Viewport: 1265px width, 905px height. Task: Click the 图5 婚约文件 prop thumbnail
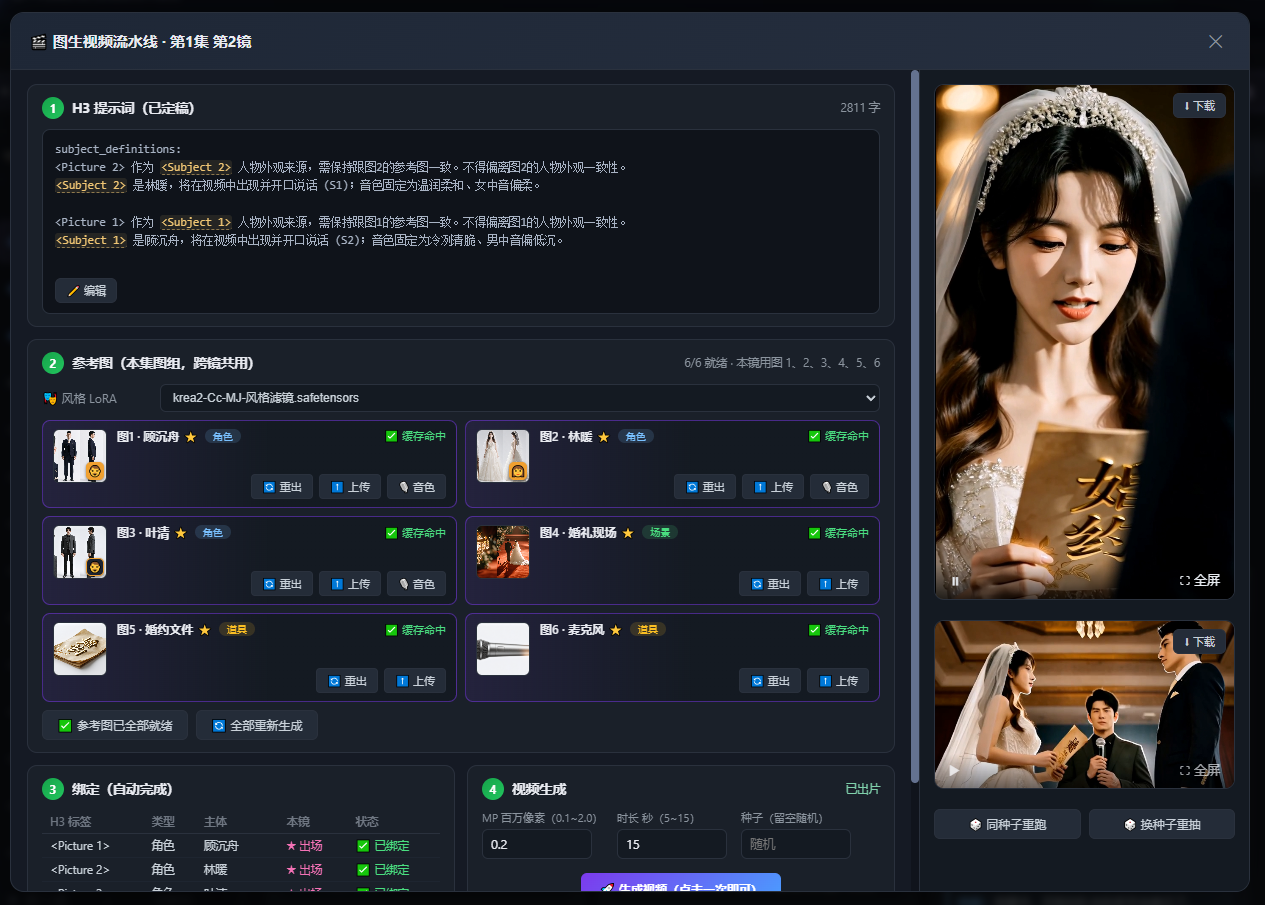pos(80,649)
